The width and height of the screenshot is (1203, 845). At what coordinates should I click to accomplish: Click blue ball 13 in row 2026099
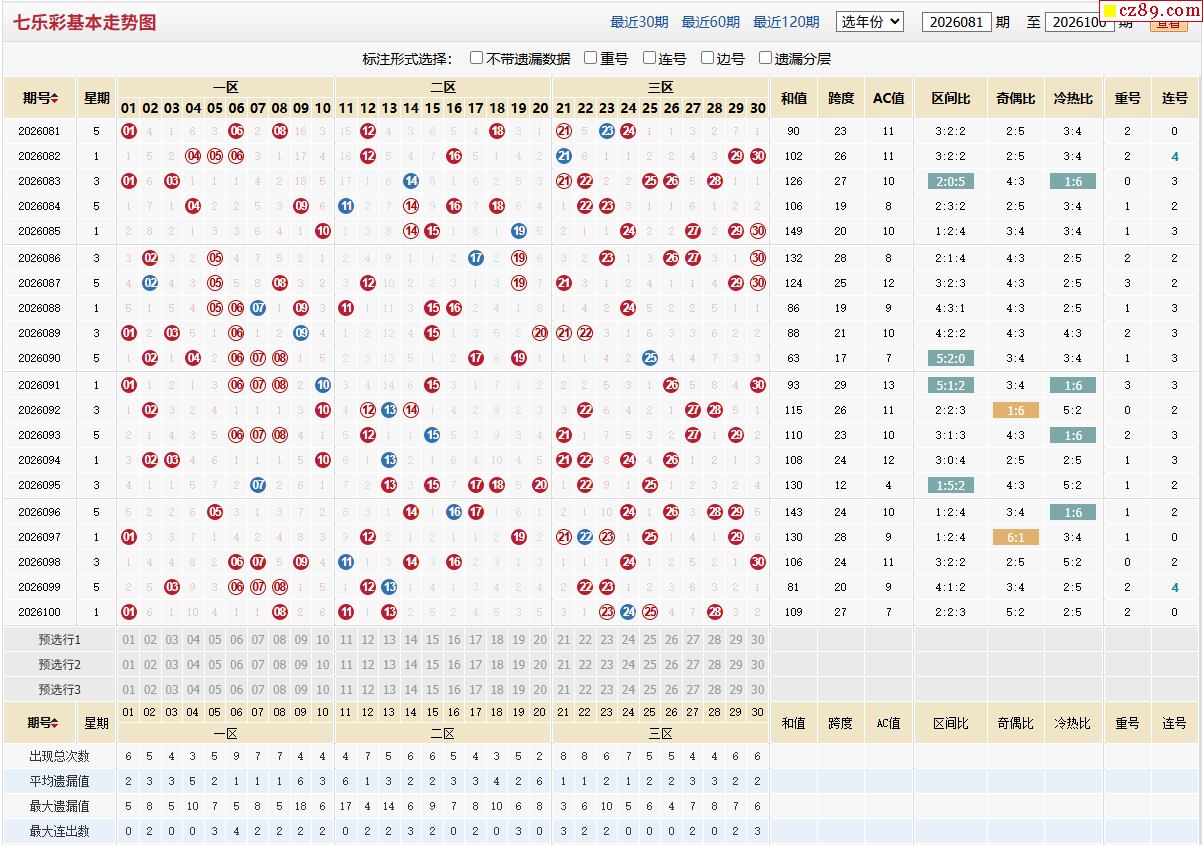click(389, 587)
